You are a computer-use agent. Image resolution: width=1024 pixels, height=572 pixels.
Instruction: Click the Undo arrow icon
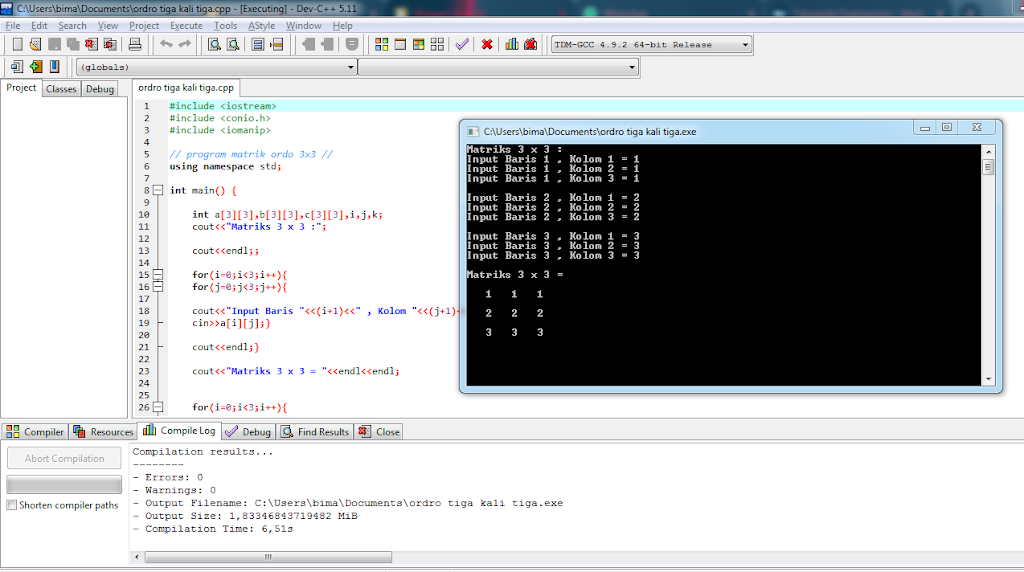click(166, 44)
